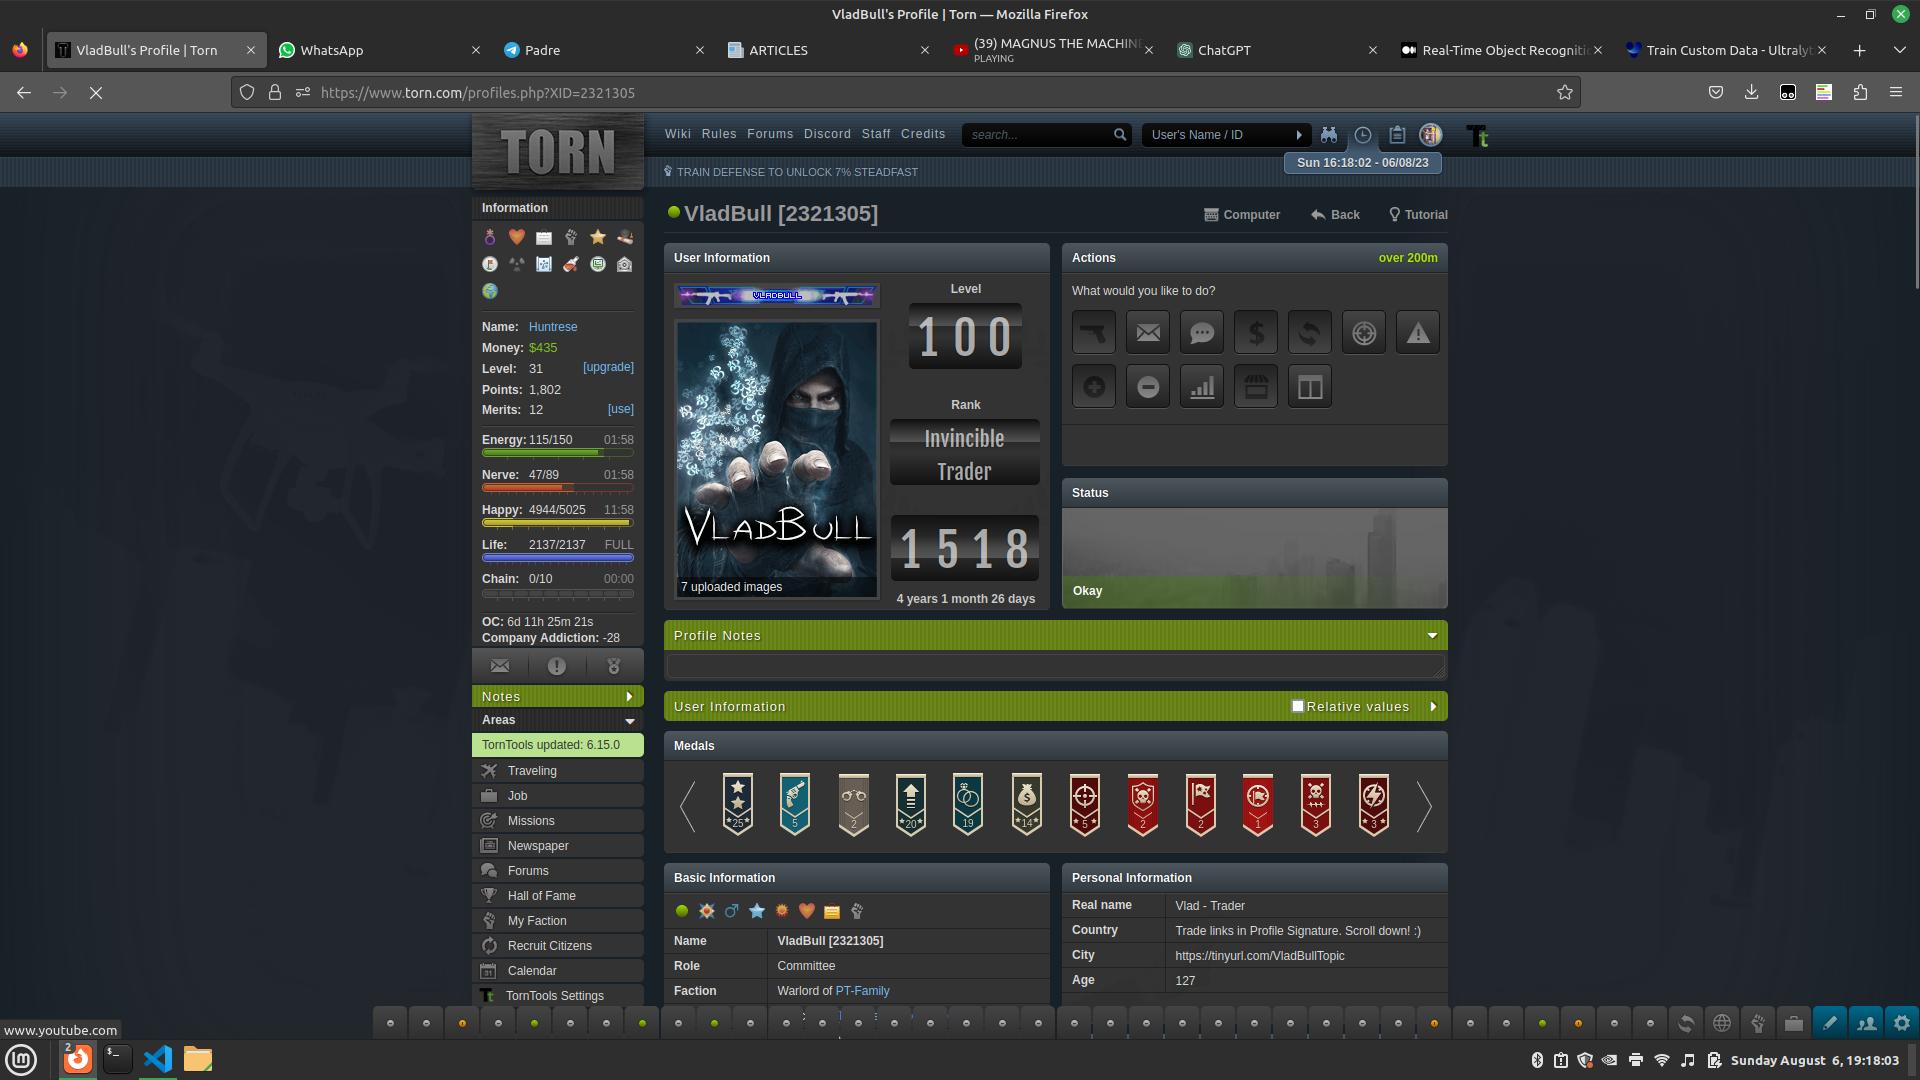Click the Nerve progress bar
This screenshot has height=1080, width=1920.
pyautogui.click(x=558, y=488)
